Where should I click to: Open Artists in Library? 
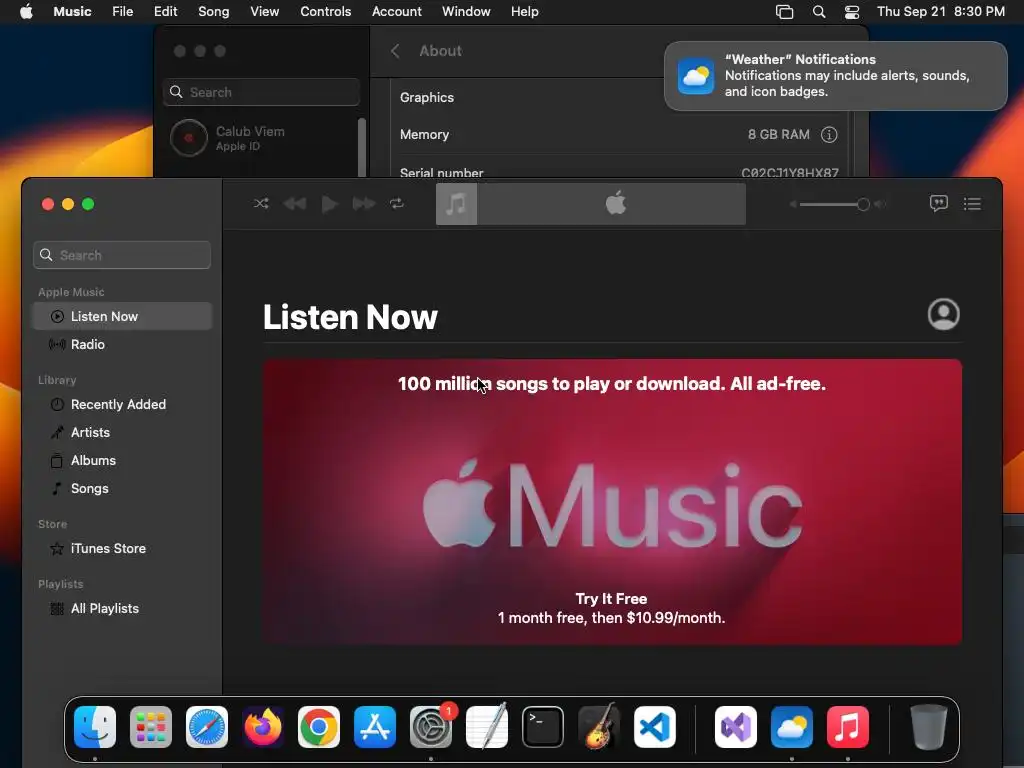tap(122, 432)
